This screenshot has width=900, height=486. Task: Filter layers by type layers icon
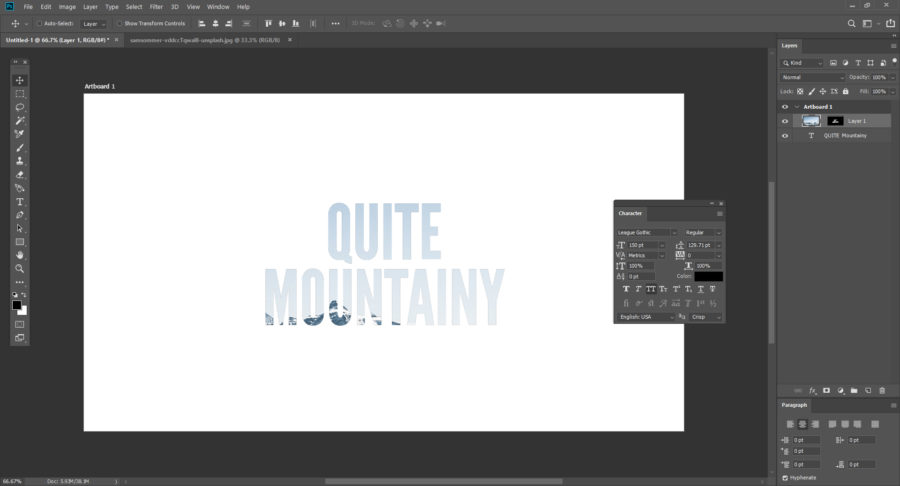858,63
